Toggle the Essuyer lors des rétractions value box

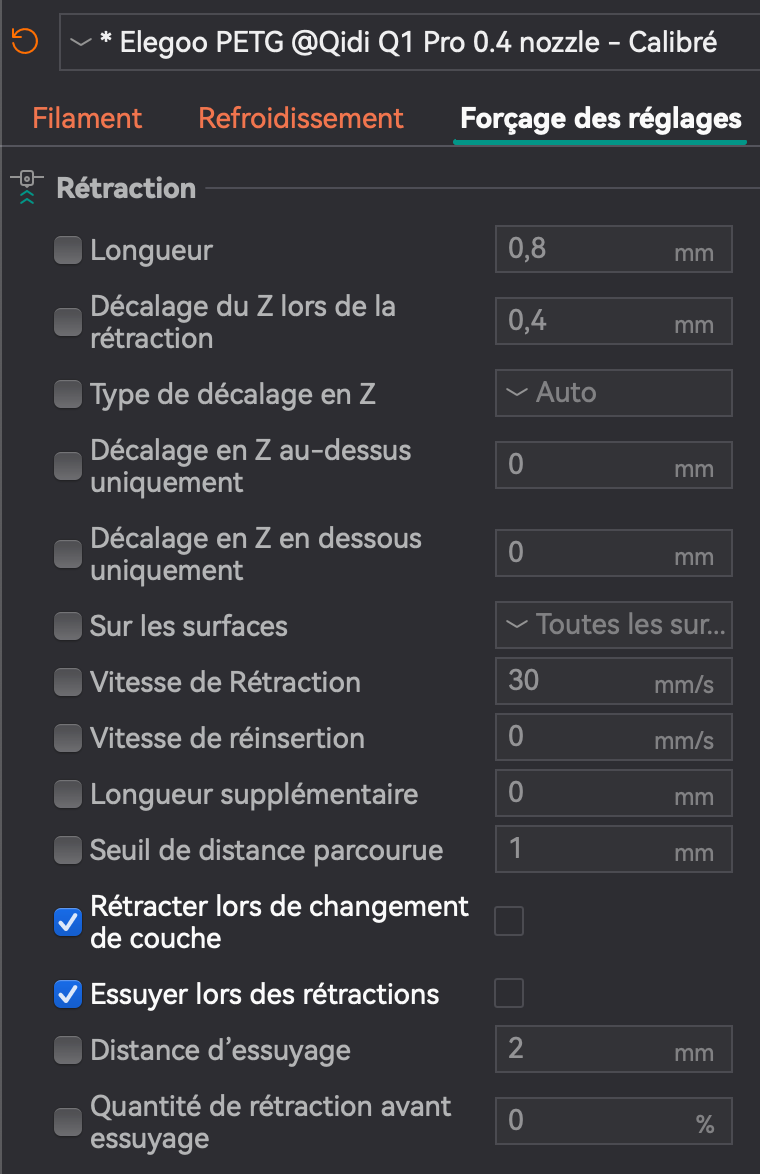[509, 994]
